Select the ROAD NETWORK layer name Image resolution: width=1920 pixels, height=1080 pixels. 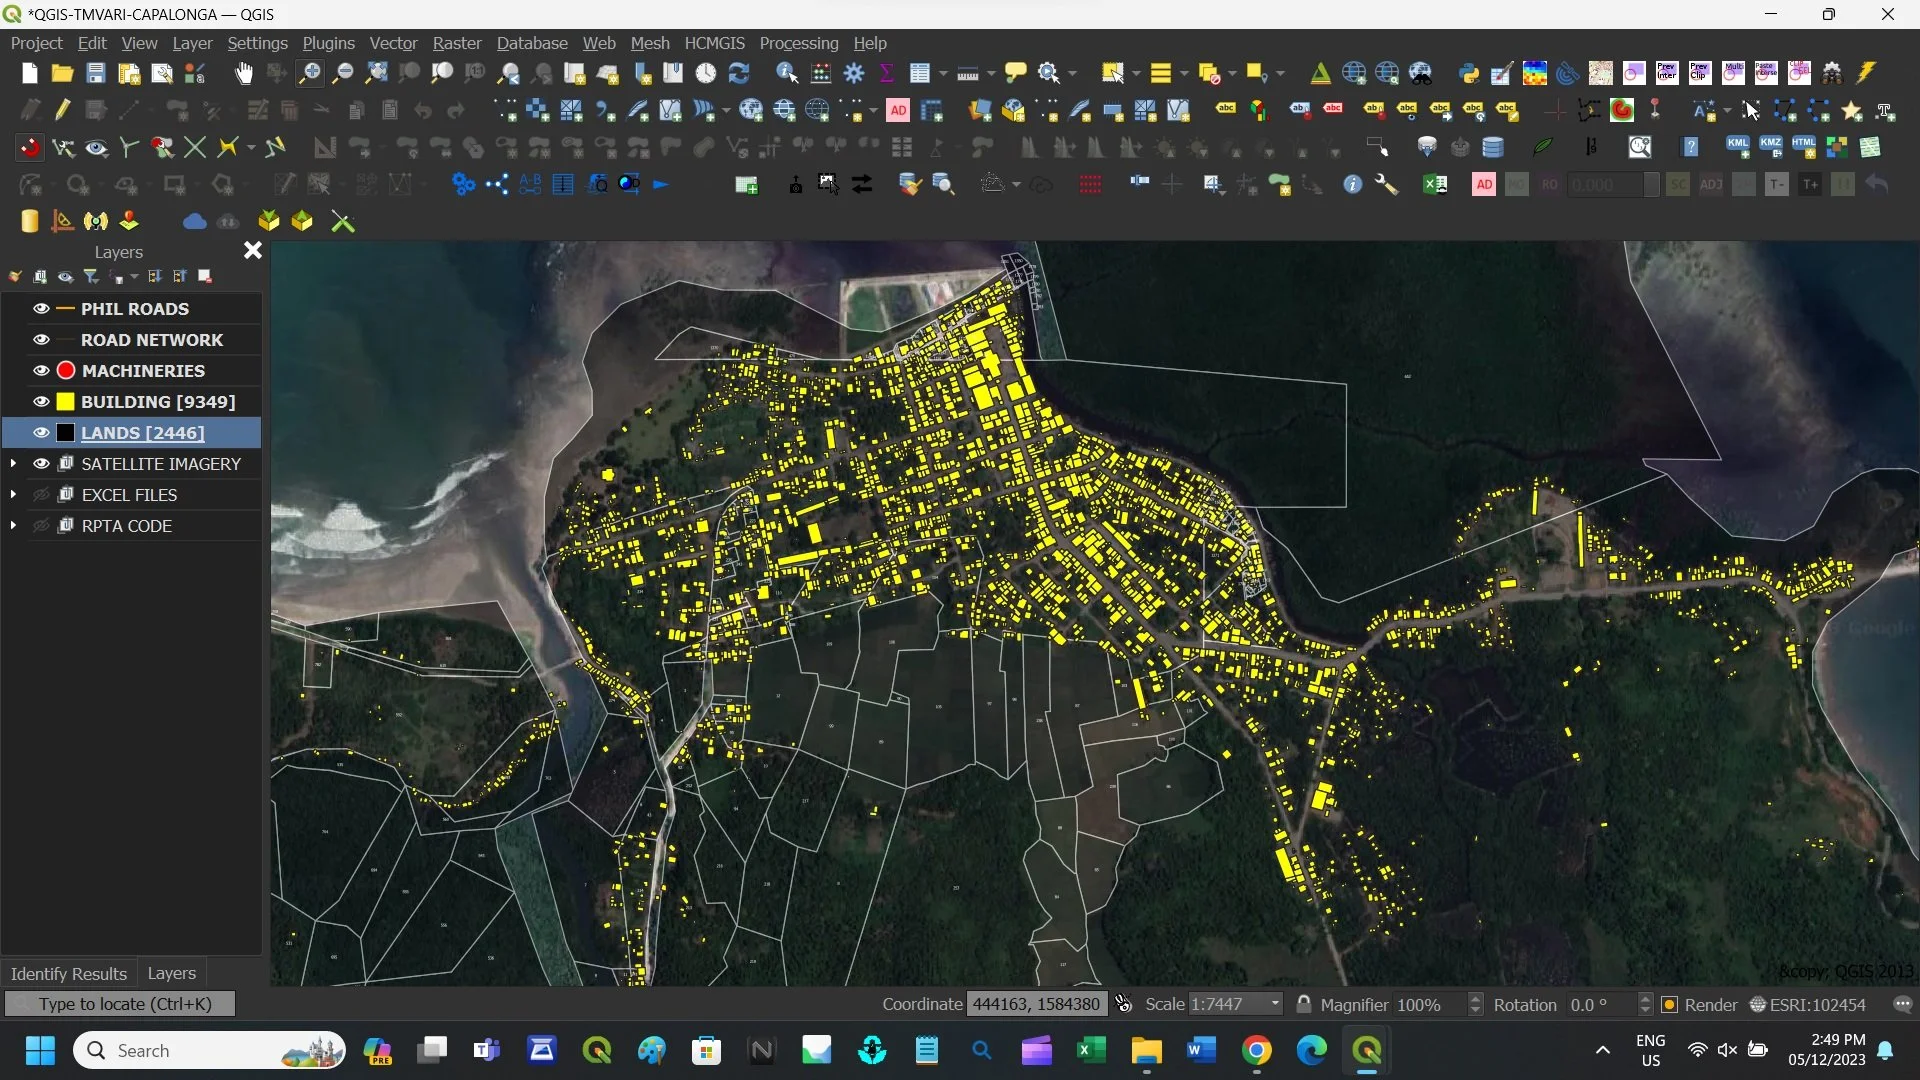(152, 340)
